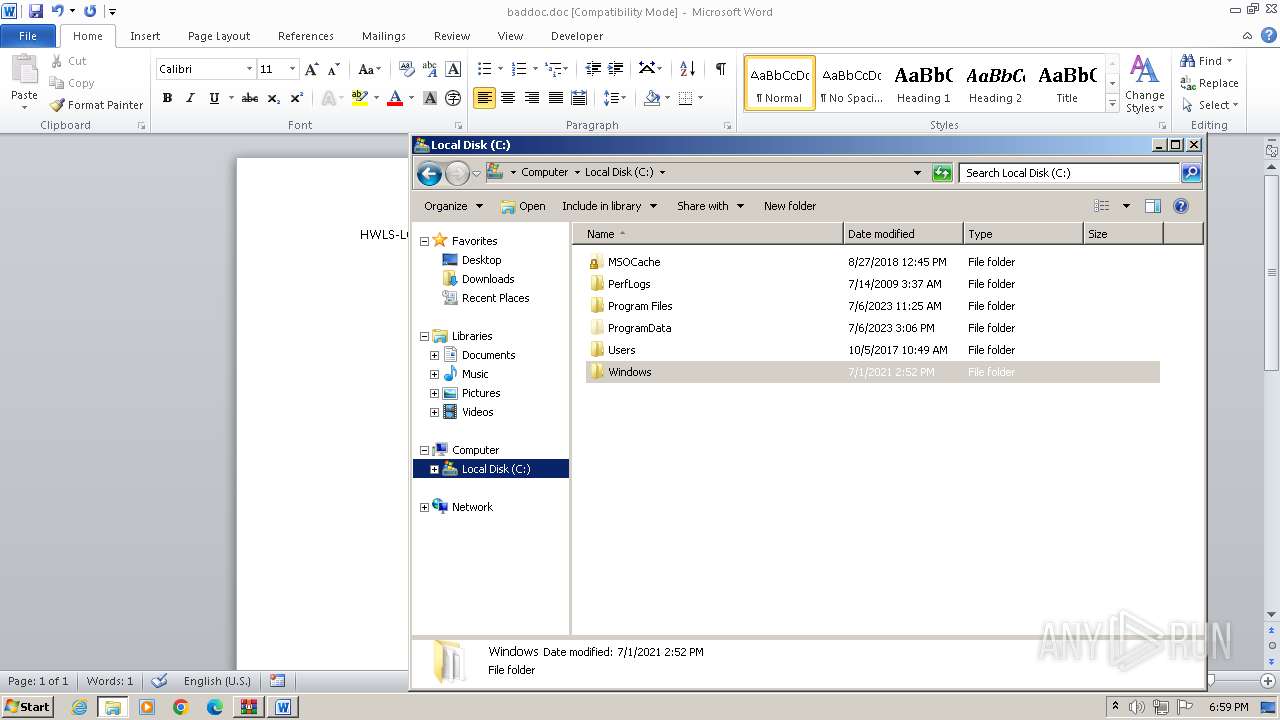Align text right

(x=532, y=98)
